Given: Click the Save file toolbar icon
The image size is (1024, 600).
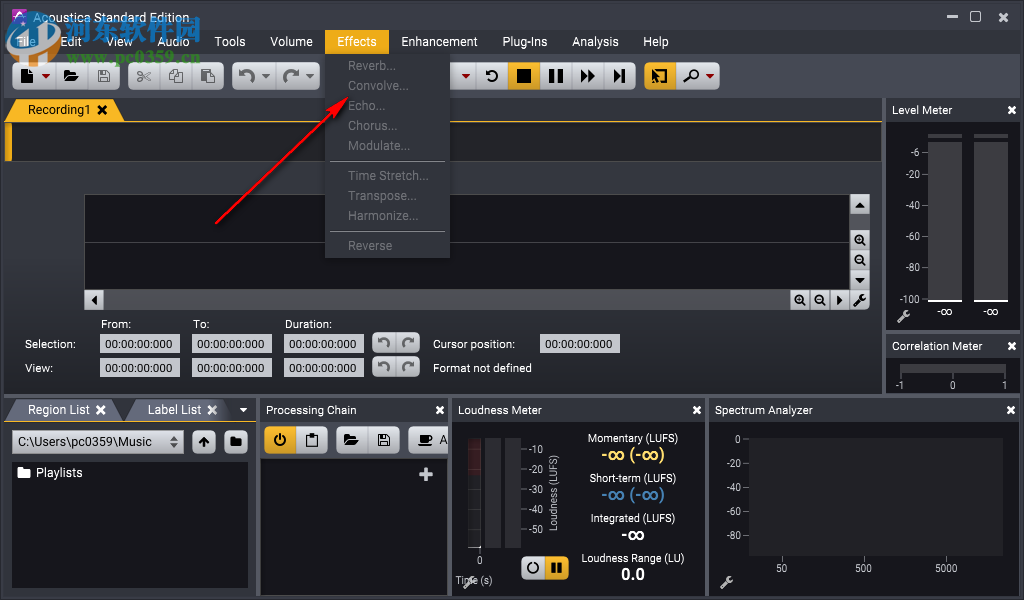Looking at the screenshot, I should (103, 76).
